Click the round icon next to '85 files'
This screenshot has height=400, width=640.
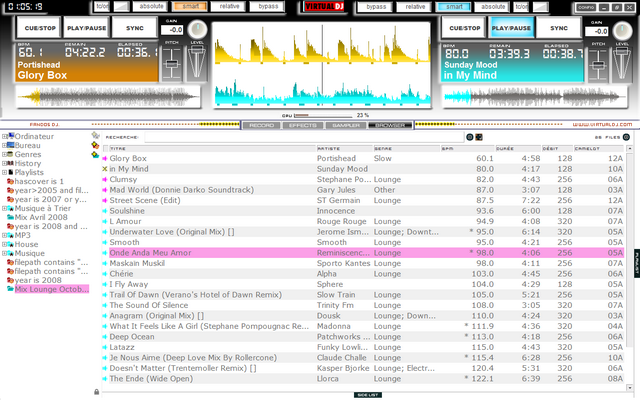point(627,137)
